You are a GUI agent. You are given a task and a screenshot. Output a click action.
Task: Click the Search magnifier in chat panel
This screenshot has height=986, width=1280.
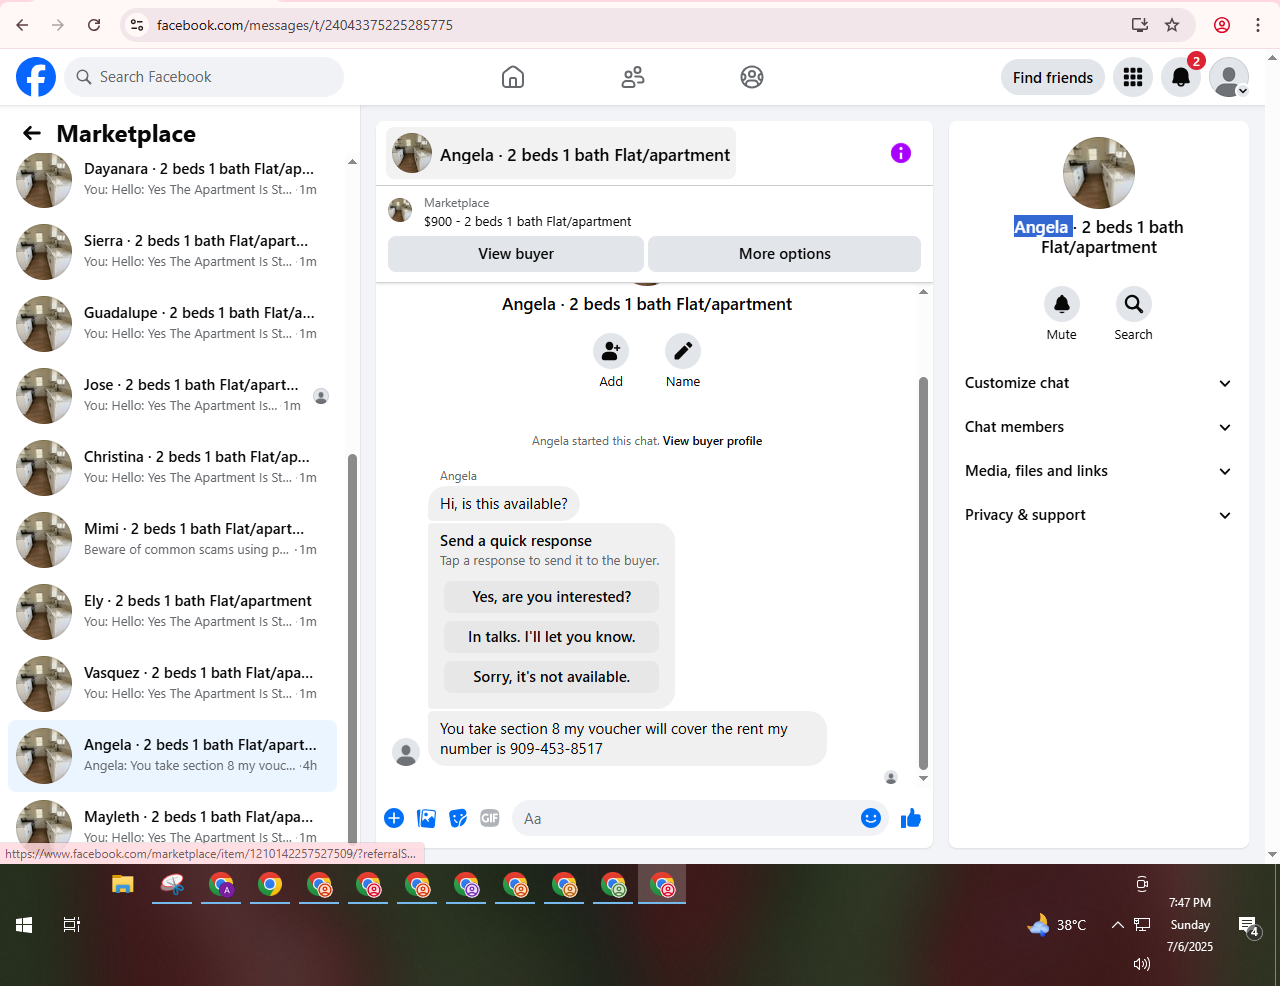click(1134, 304)
